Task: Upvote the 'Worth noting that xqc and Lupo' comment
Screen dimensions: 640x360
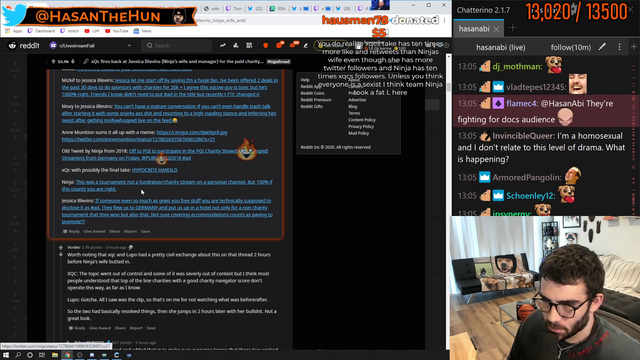Action: point(61,248)
